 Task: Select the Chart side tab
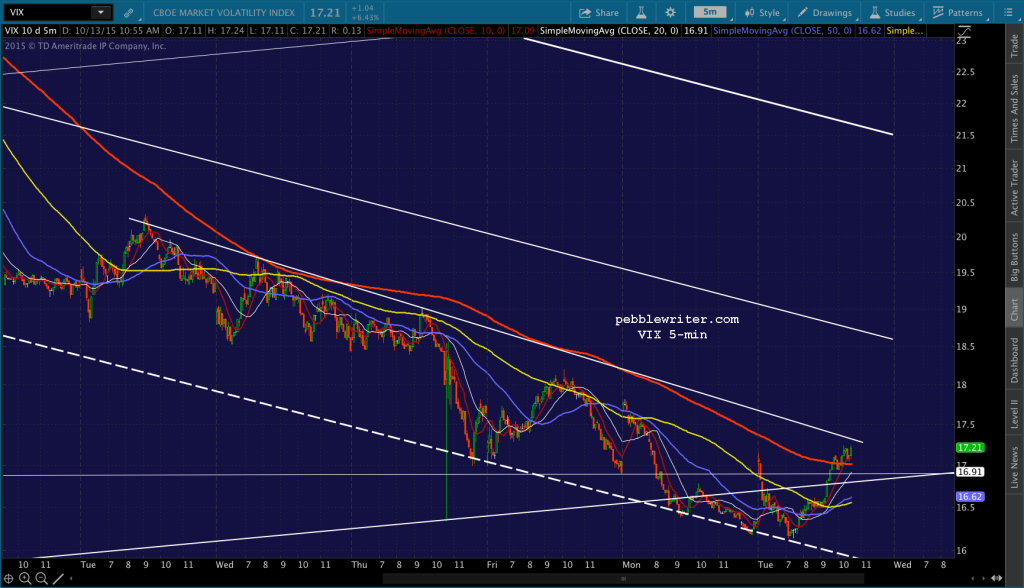[1014, 310]
